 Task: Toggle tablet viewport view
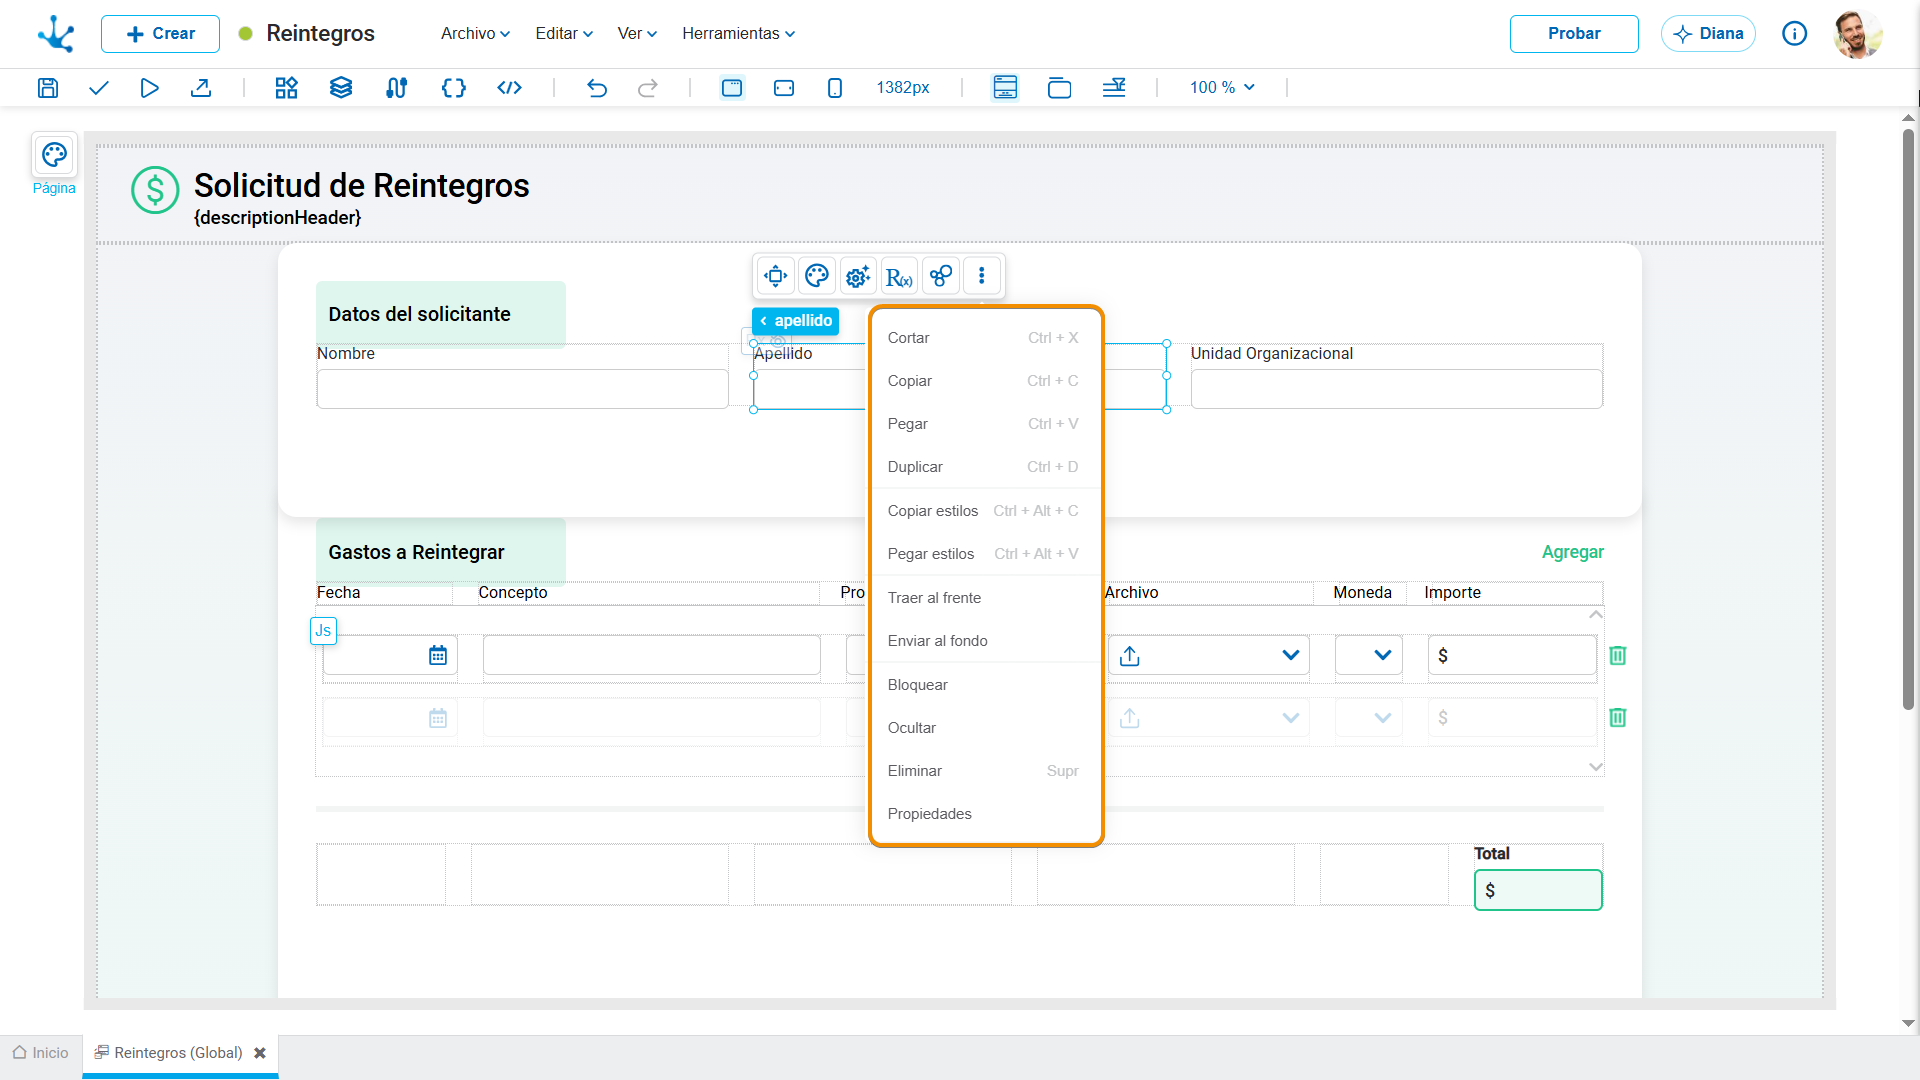tap(784, 88)
